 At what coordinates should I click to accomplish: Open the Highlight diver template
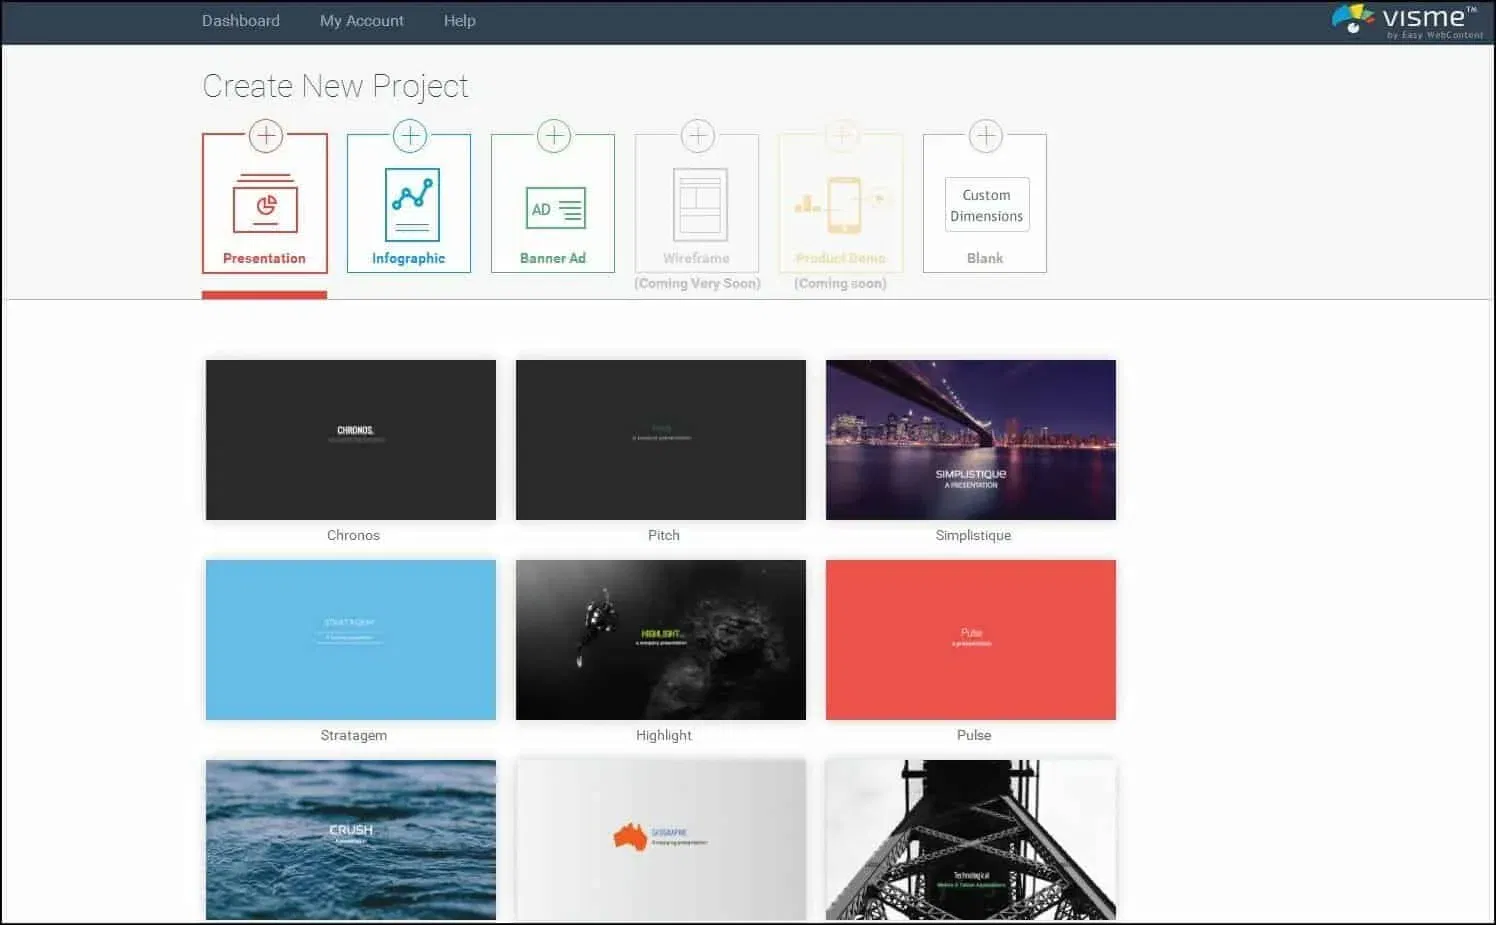(x=661, y=640)
